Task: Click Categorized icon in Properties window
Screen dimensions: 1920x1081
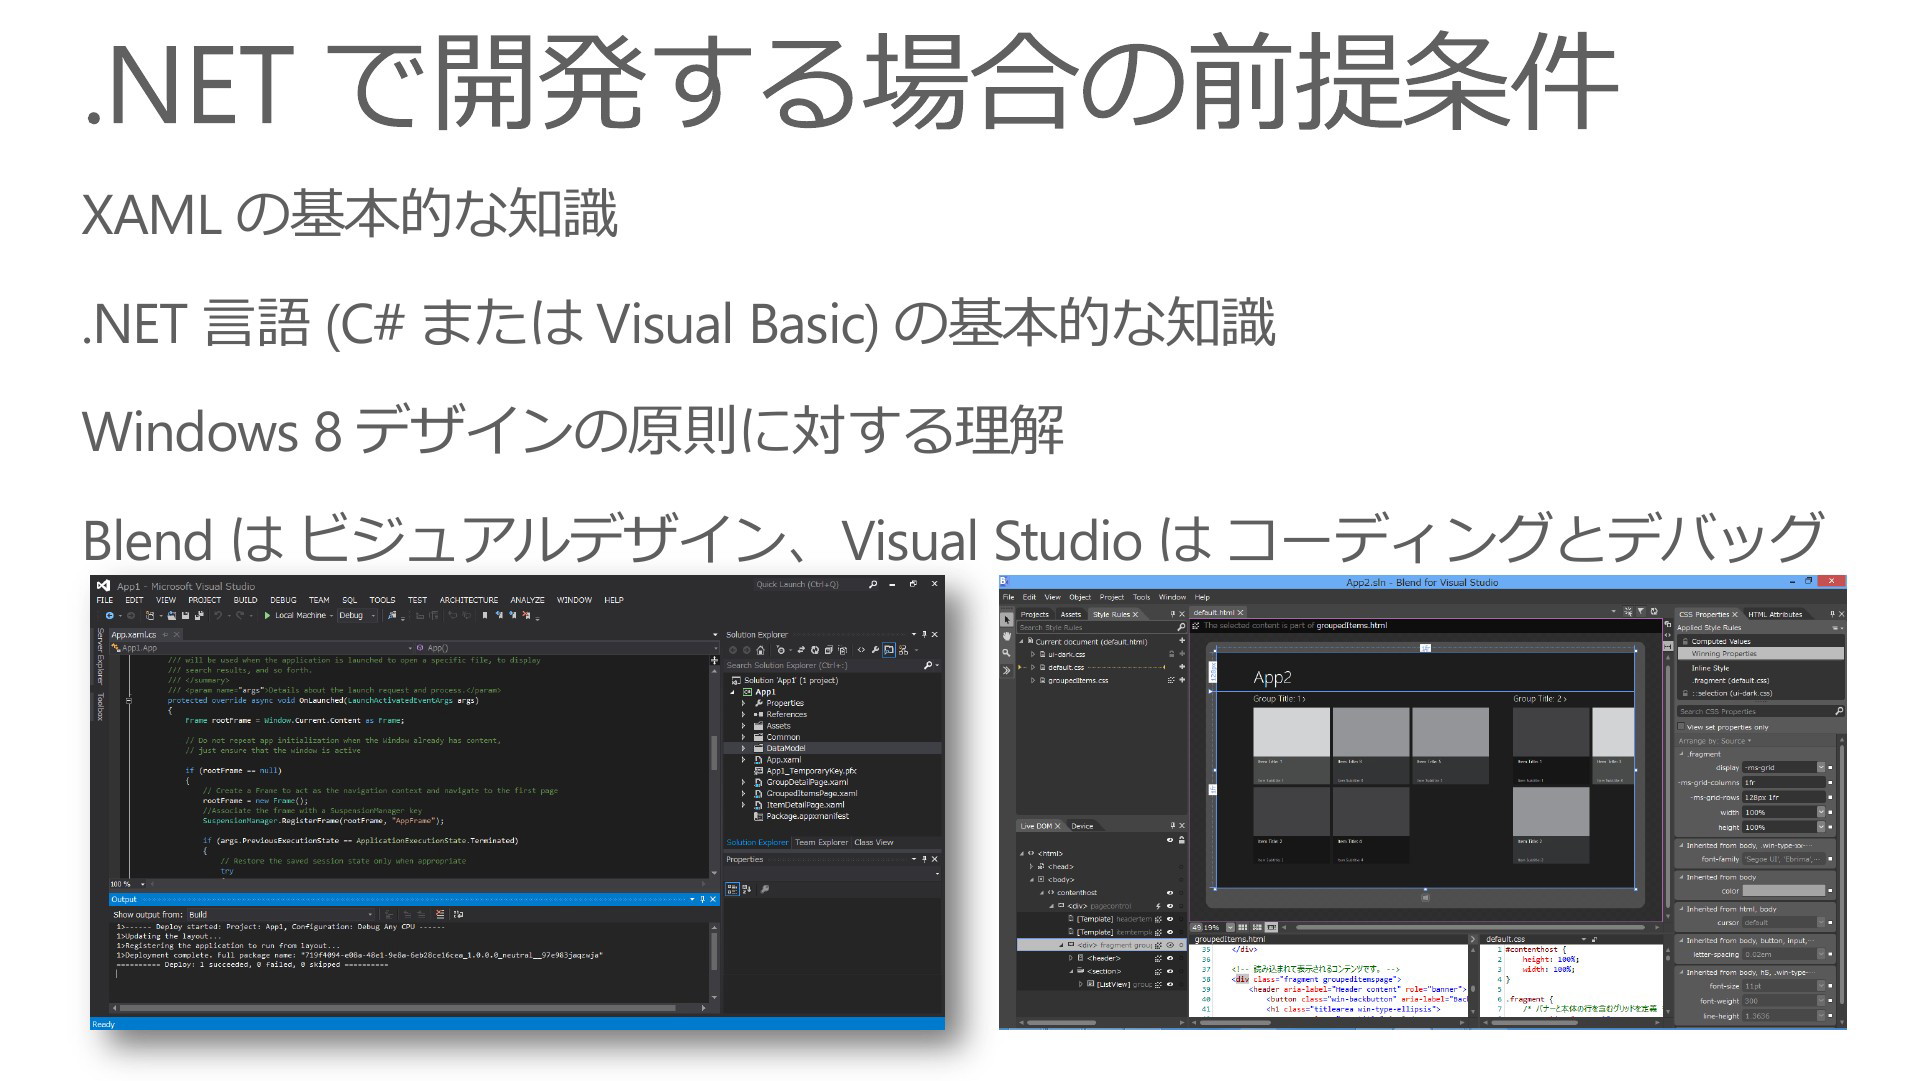Action: point(732,889)
